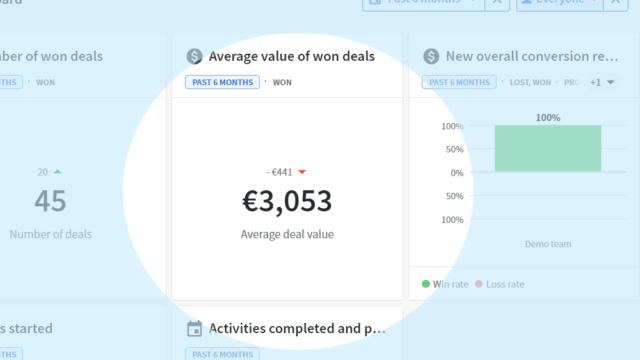Clear the Past 6 months filter with X
640x360 pixels.
[497, 2]
